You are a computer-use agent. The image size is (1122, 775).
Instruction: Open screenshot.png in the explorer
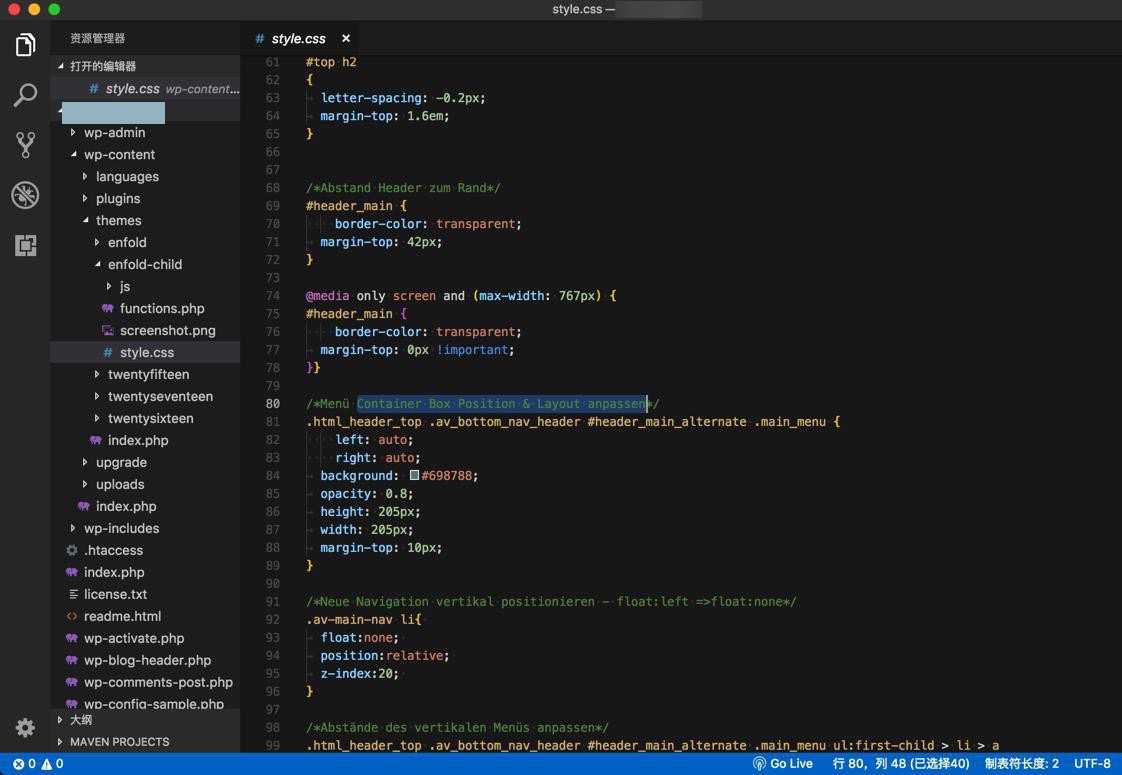(167, 330)
